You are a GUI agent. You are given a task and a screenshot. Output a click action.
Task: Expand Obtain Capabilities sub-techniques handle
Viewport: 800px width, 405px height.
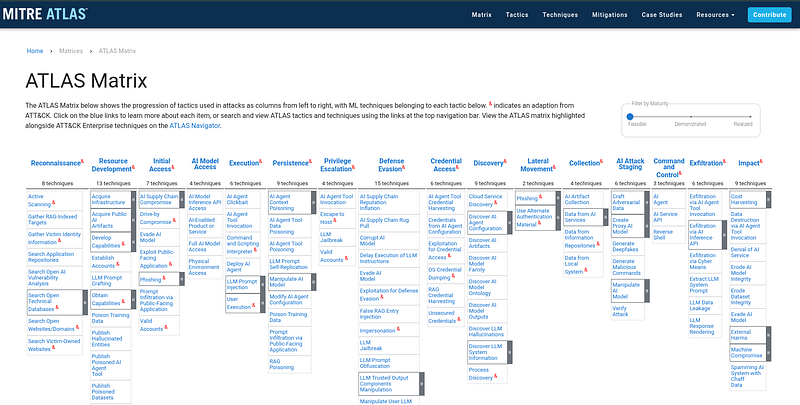pyautogui.click(x=134, y=299)
